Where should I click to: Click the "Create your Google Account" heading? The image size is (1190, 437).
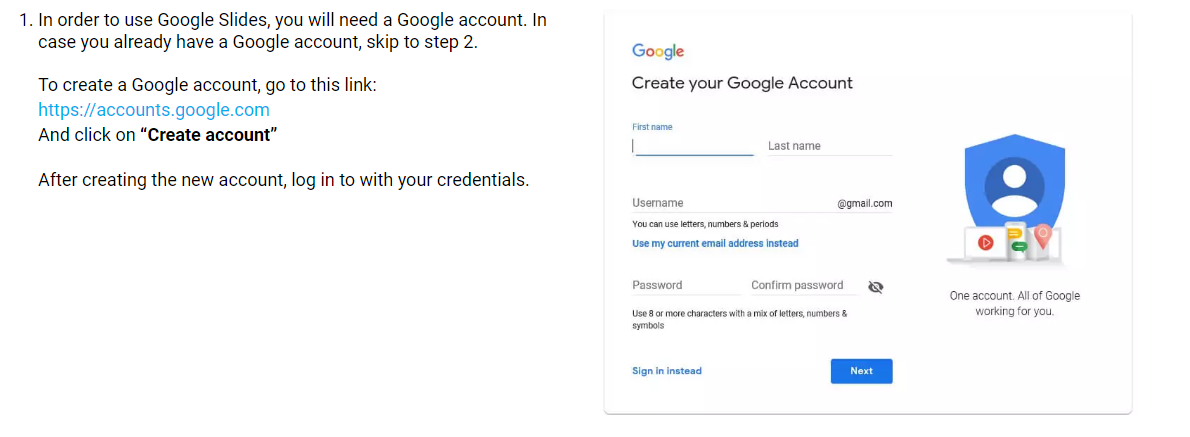pyautogui.click(x=742, y=83)
